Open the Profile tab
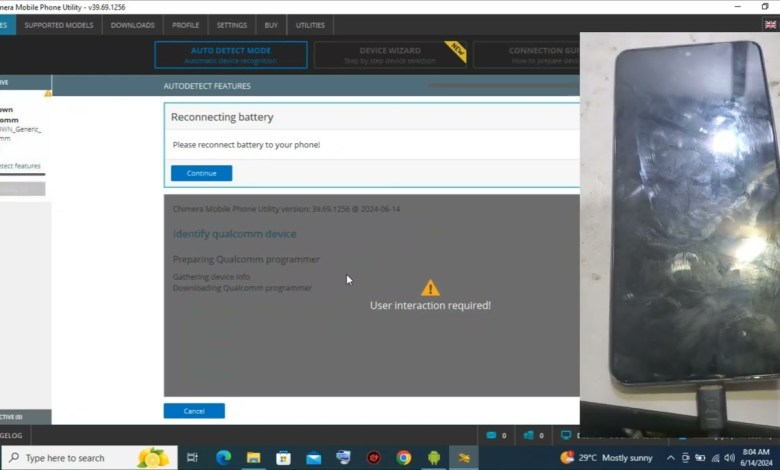Image resolution: width=780 pixels, height=470 pixels. (185, 25)
